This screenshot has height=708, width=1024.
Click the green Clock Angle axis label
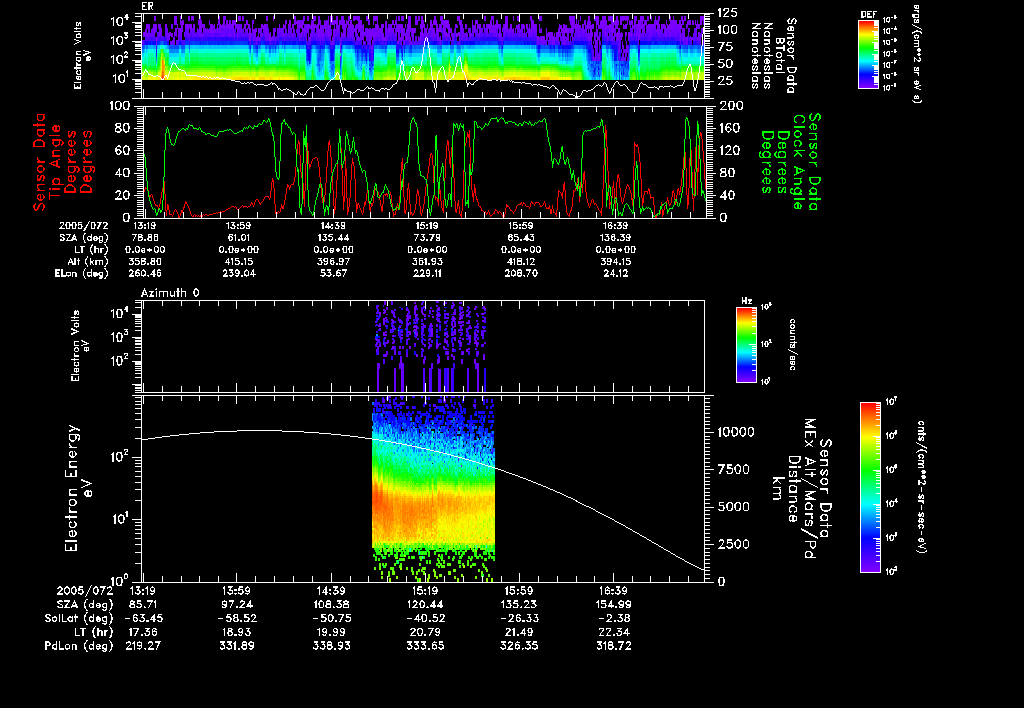[799, 160]
